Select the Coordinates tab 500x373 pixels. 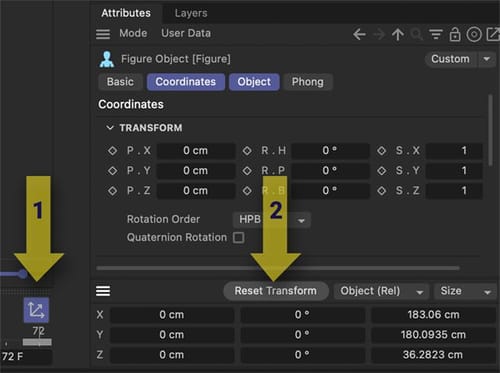point(186,82)
